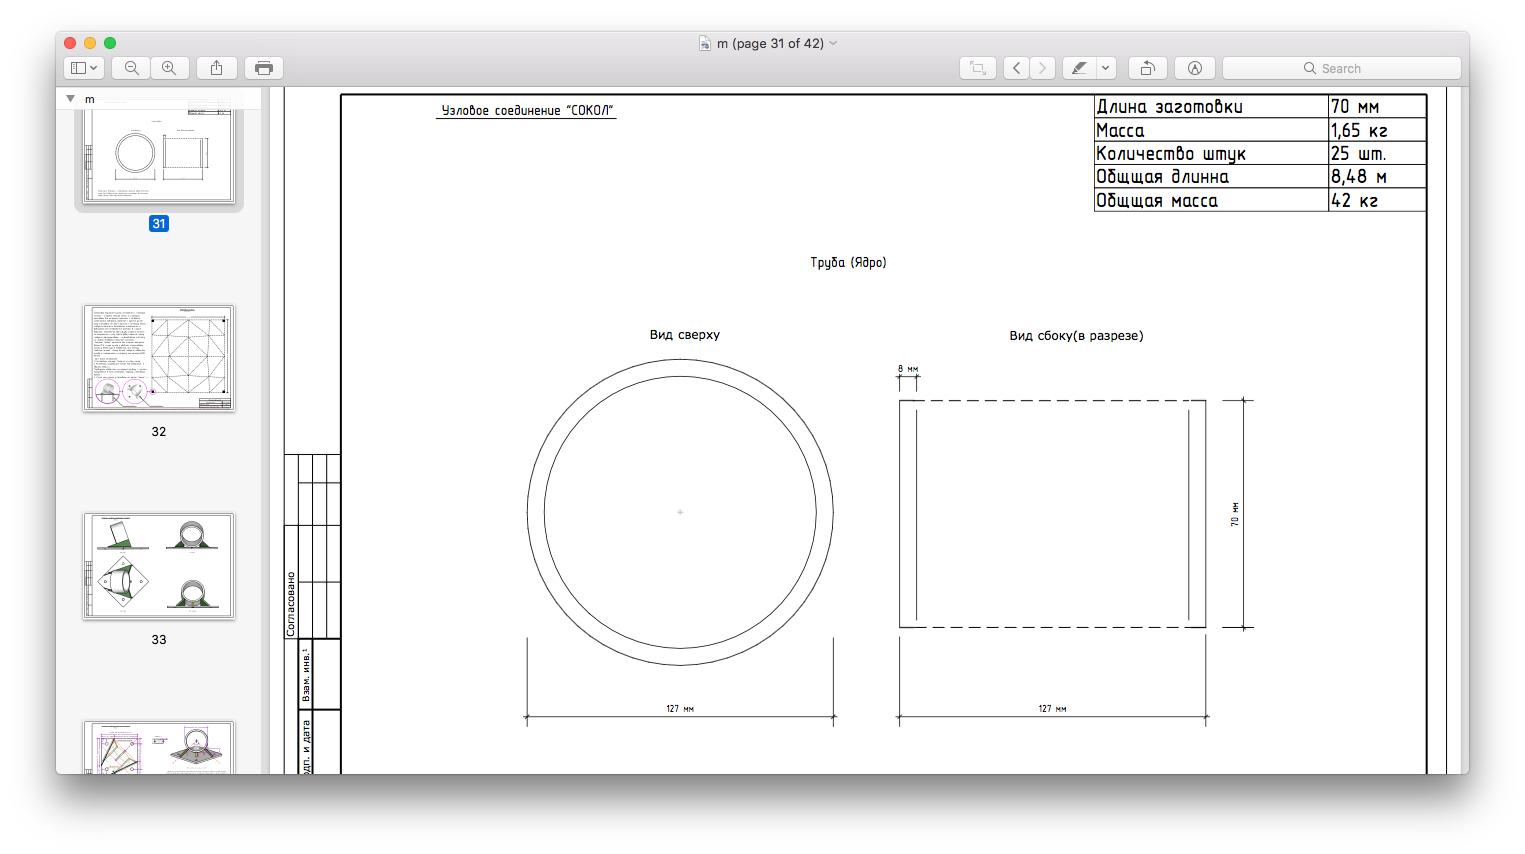
Task: Jump to page 33 thumbnail
Action: (159, 566)
